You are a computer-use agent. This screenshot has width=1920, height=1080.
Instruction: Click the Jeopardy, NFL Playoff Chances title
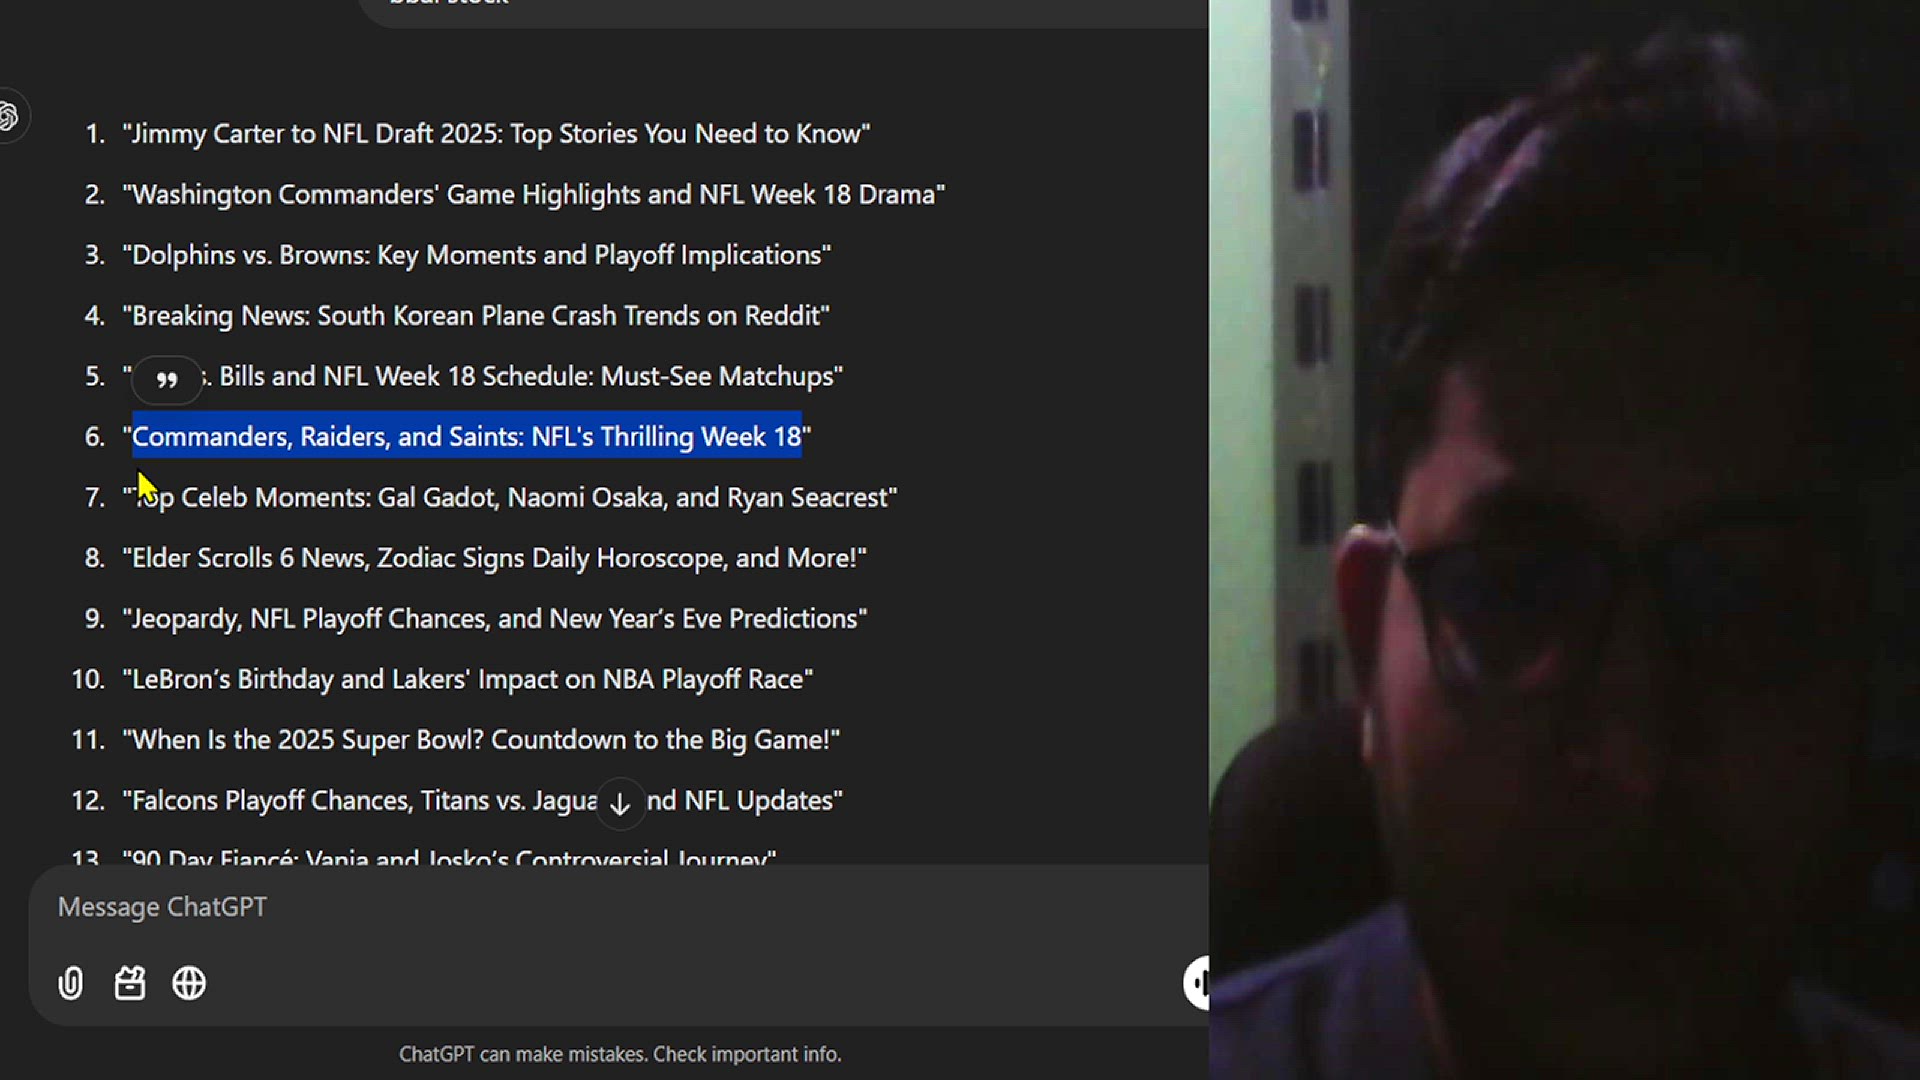[495, 619]
